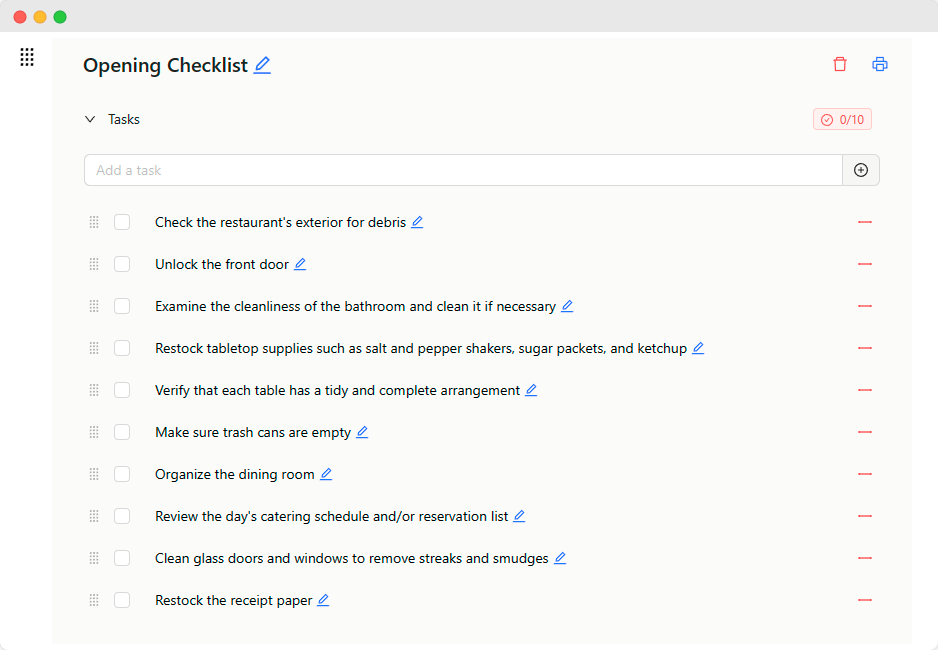Click the 'Tasks' section header label
The width and height of the screenshot is (938, 650).
click(x=124, y=120)
